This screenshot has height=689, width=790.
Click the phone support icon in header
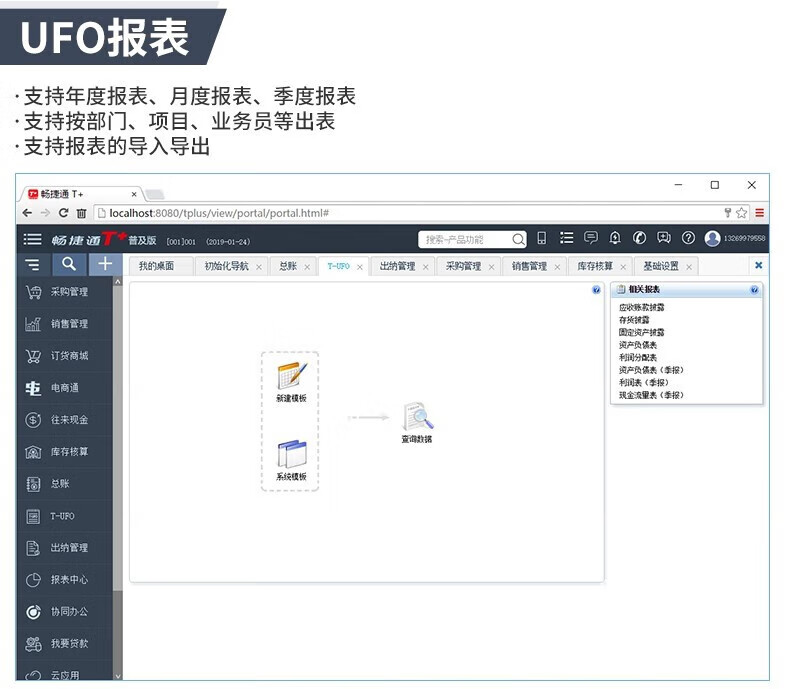pyautogui.click(x=639, y=237)
